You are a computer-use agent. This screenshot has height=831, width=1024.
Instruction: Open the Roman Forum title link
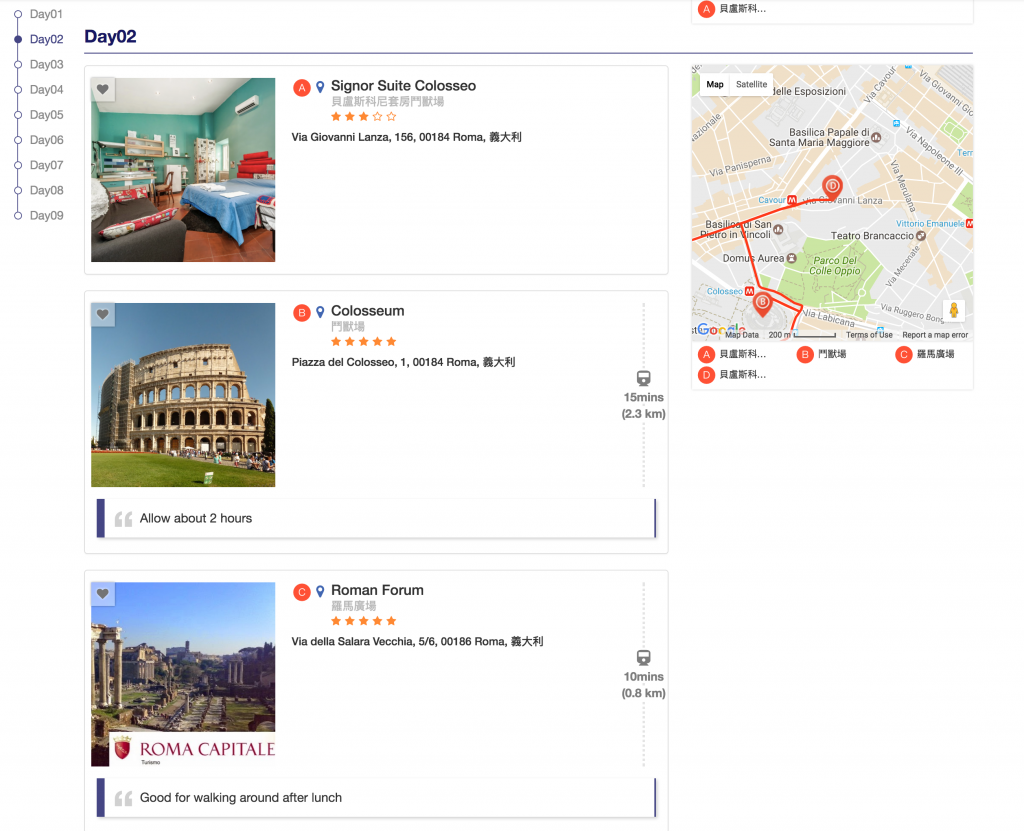[377, 590]
